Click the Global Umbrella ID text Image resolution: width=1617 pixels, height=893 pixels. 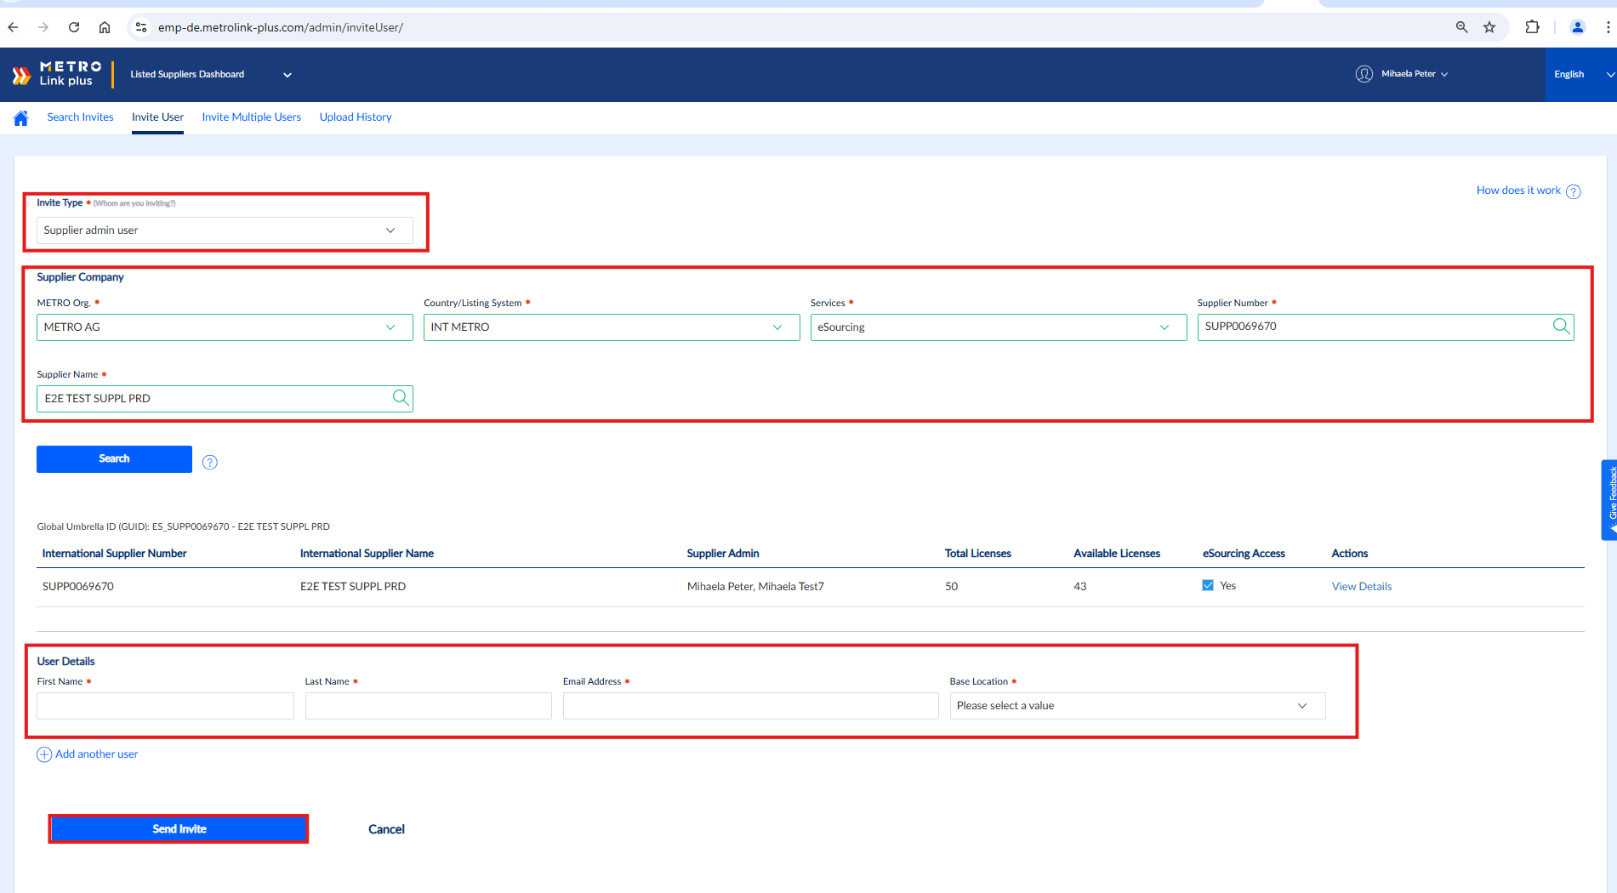pos(183,526)
